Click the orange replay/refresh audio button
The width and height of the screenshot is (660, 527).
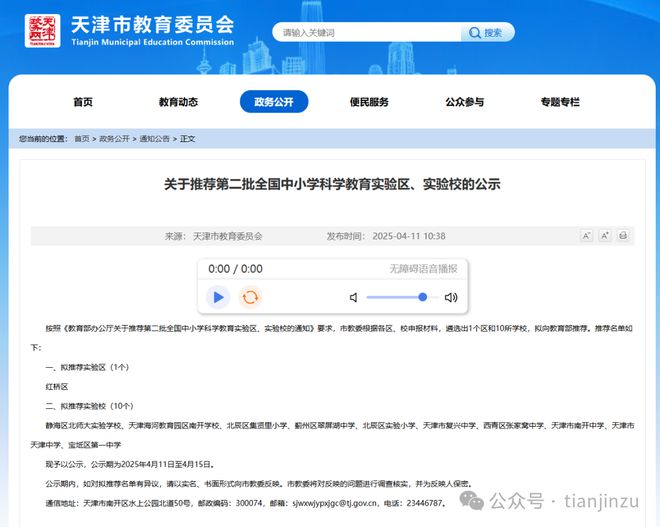[x=250, y=297]
